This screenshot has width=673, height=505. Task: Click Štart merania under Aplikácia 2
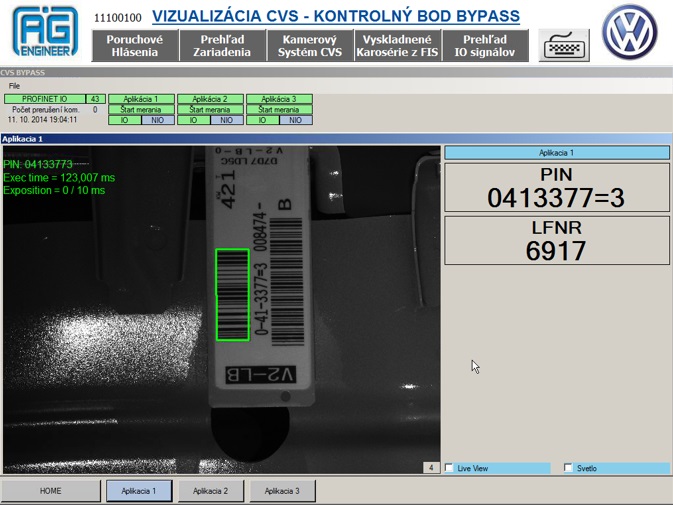(x=210, y=110)
